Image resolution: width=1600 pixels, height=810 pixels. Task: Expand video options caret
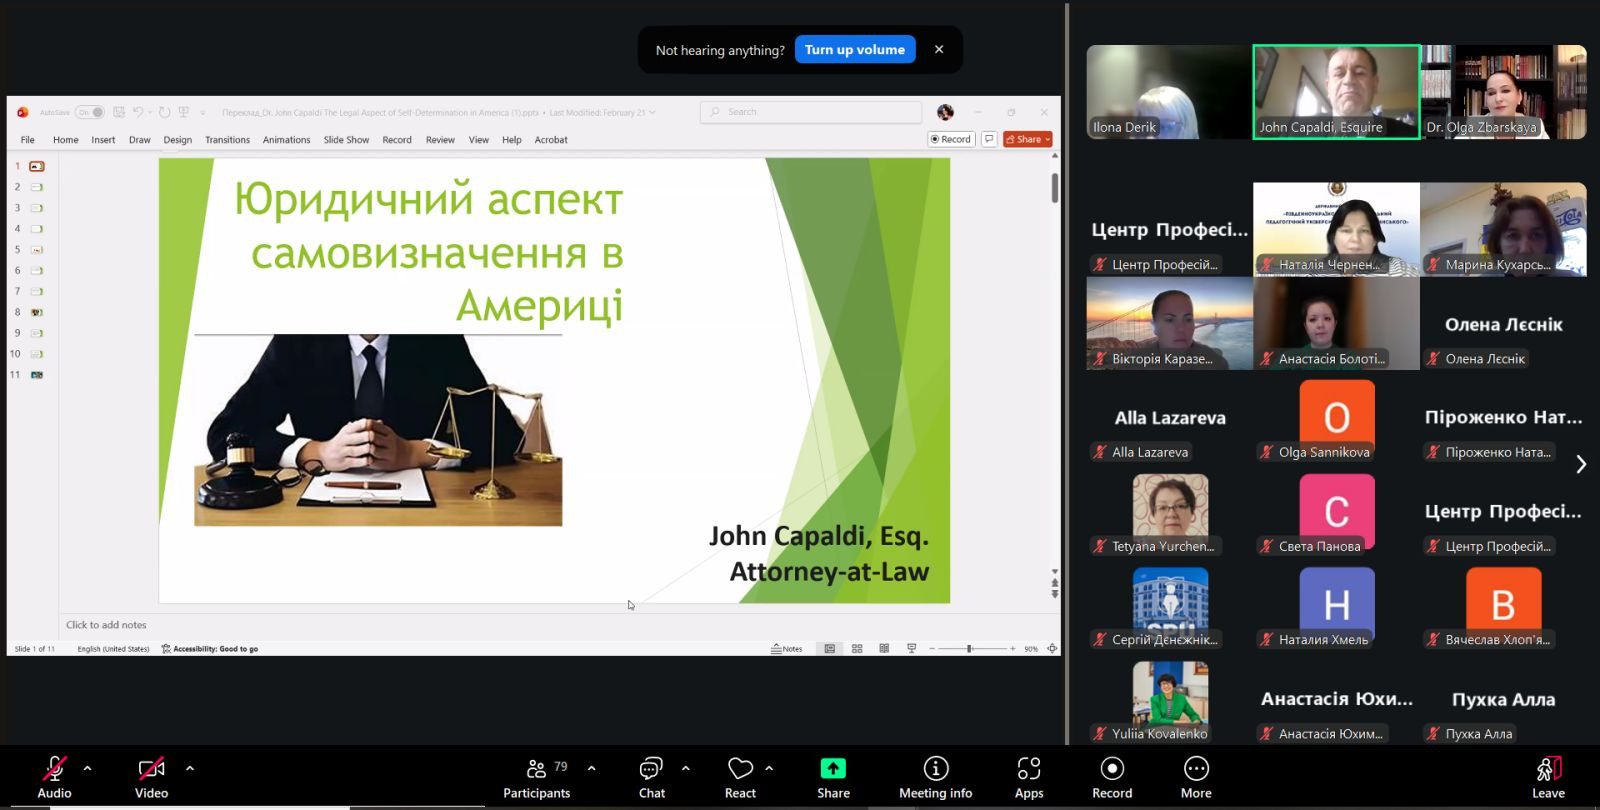point(190,768)
